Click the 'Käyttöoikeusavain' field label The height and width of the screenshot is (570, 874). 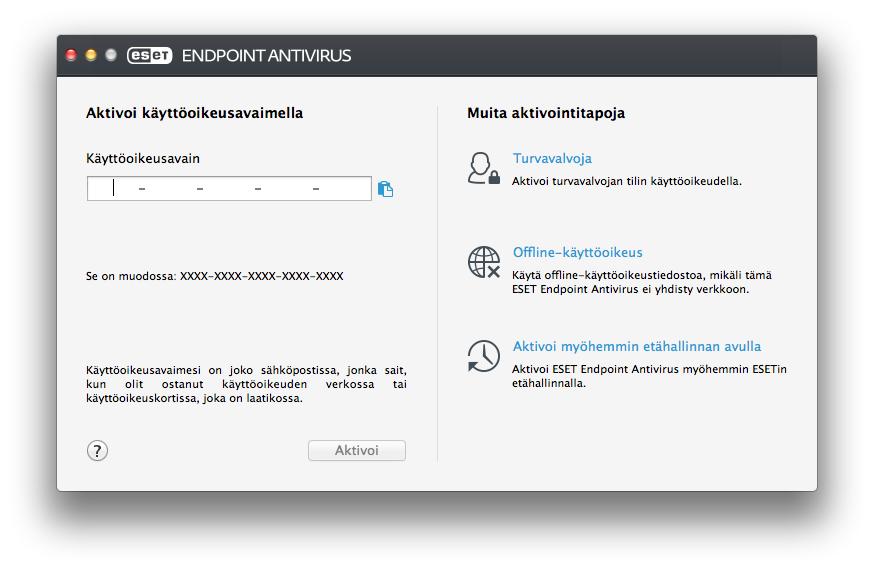(x=143, y=158)
